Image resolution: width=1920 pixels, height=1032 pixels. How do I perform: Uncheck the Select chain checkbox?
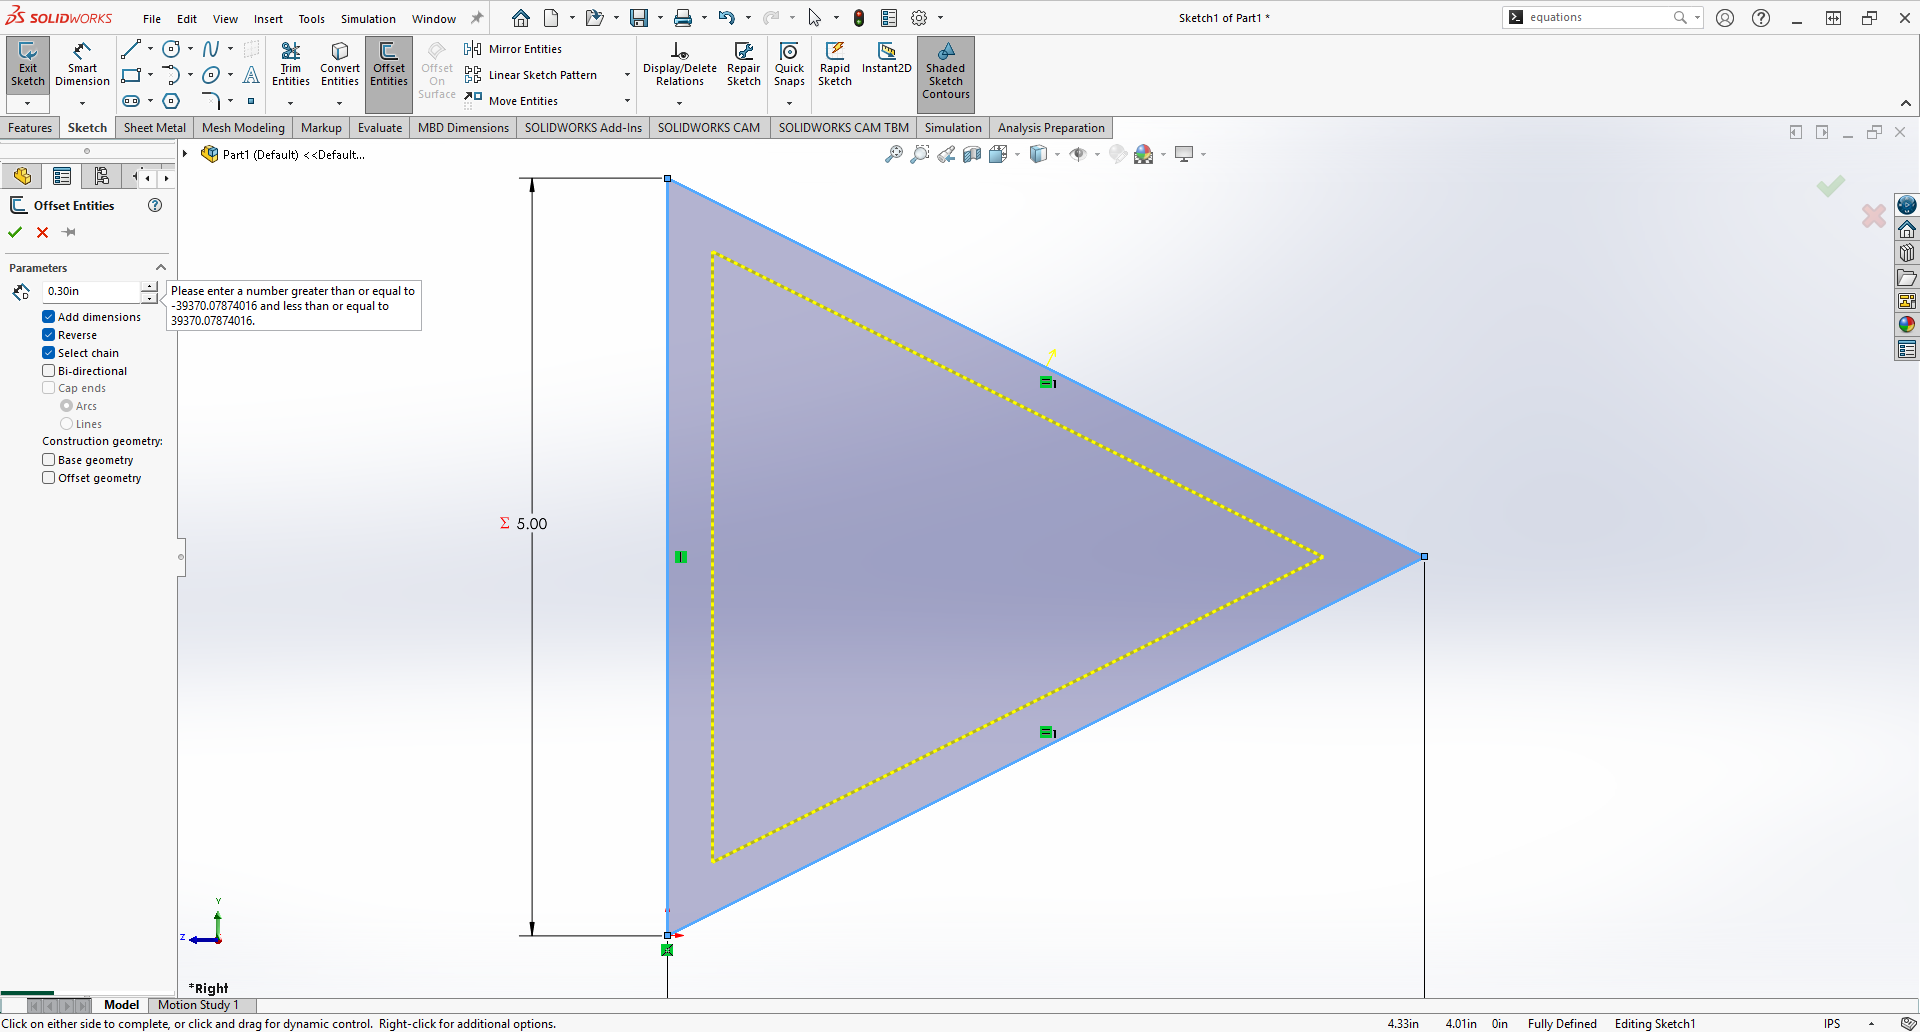coord(48,353)
